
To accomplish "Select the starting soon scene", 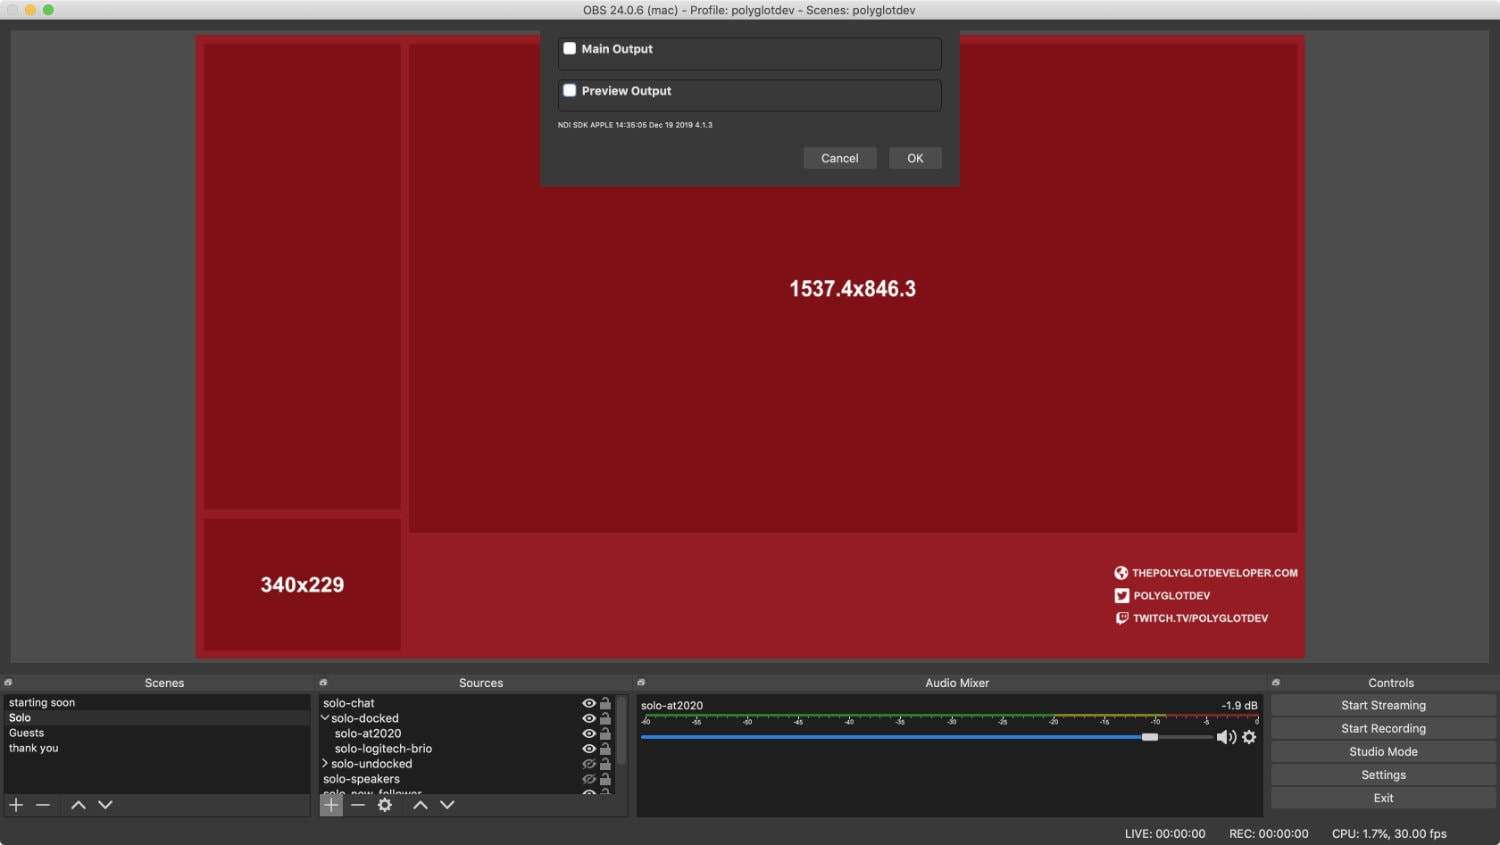I will tap(157, 703).
